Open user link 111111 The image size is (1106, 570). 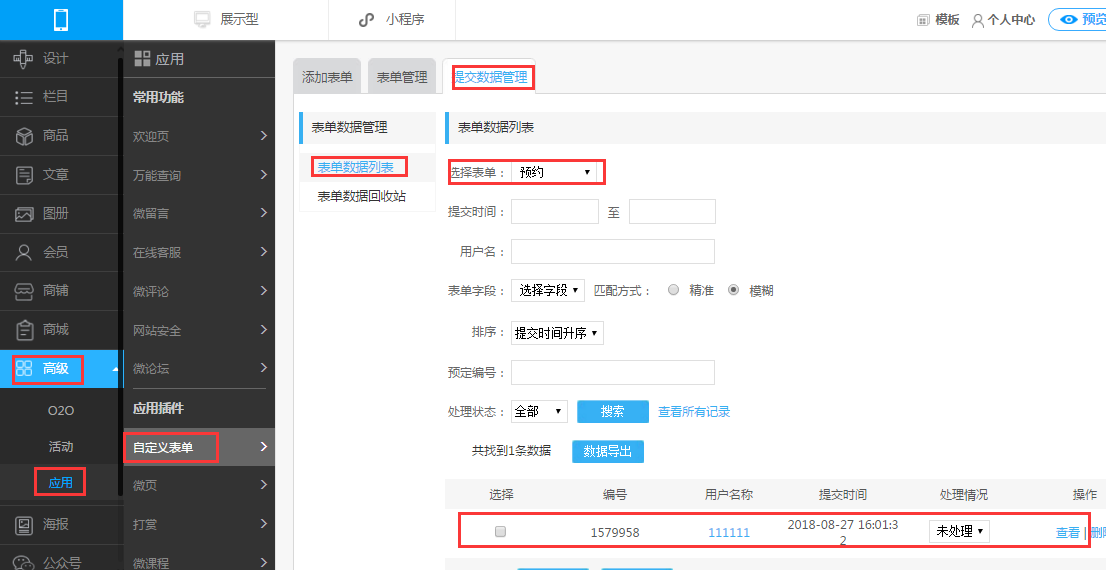click(x=729, y=533)
